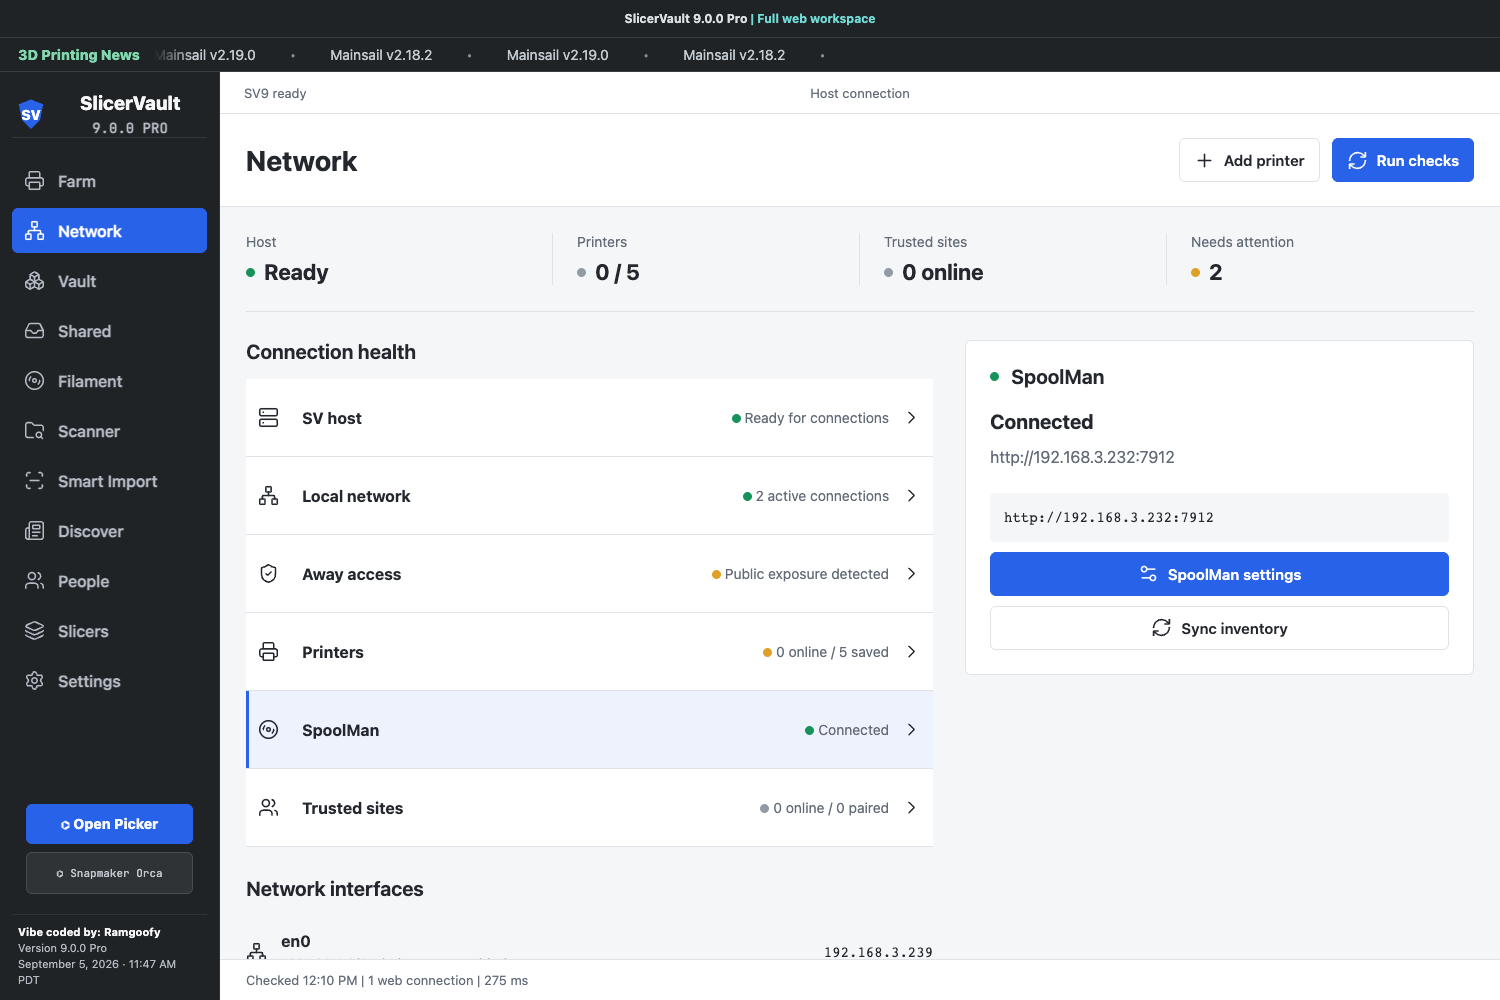Click the Snapmaker Orca button
Image resolution: width=1500 pixels, height=1000 pixels.
pos(109,873)
